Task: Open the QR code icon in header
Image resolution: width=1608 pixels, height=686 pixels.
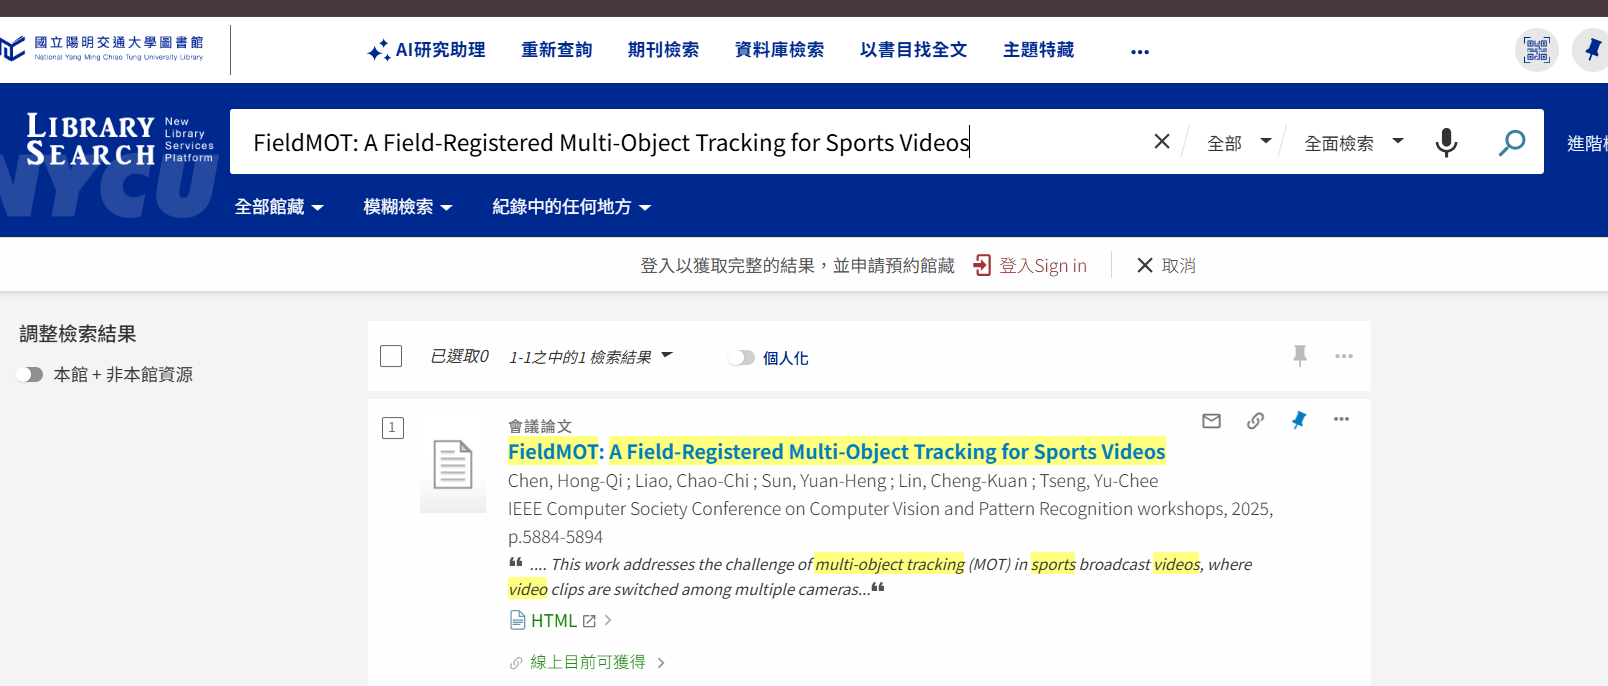Action: click(1536, 50)
